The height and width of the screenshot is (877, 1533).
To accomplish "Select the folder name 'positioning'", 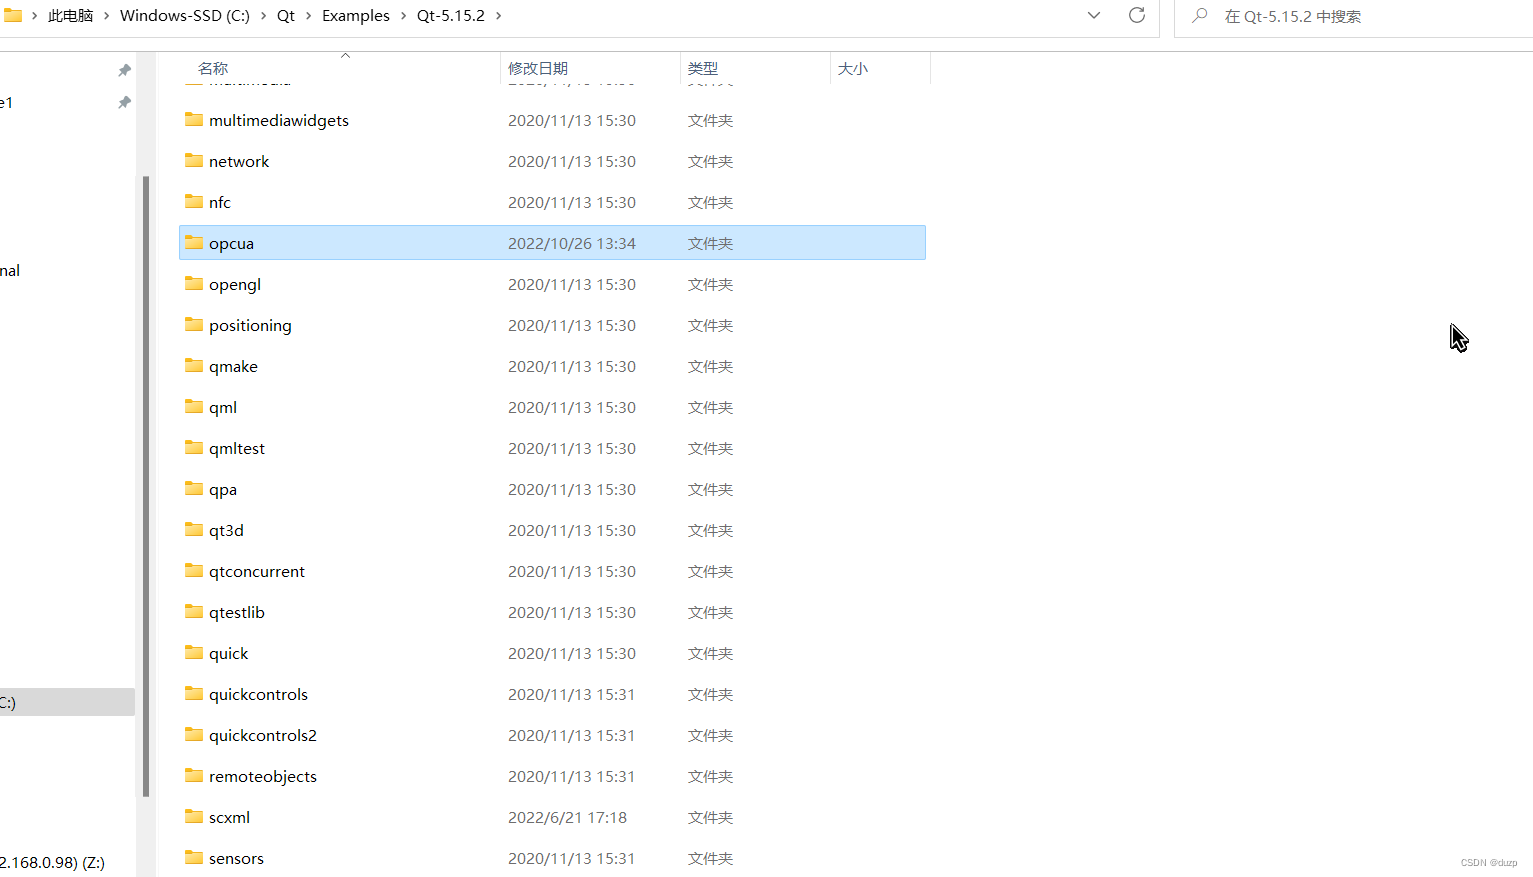I will click(x=250, y=325).
